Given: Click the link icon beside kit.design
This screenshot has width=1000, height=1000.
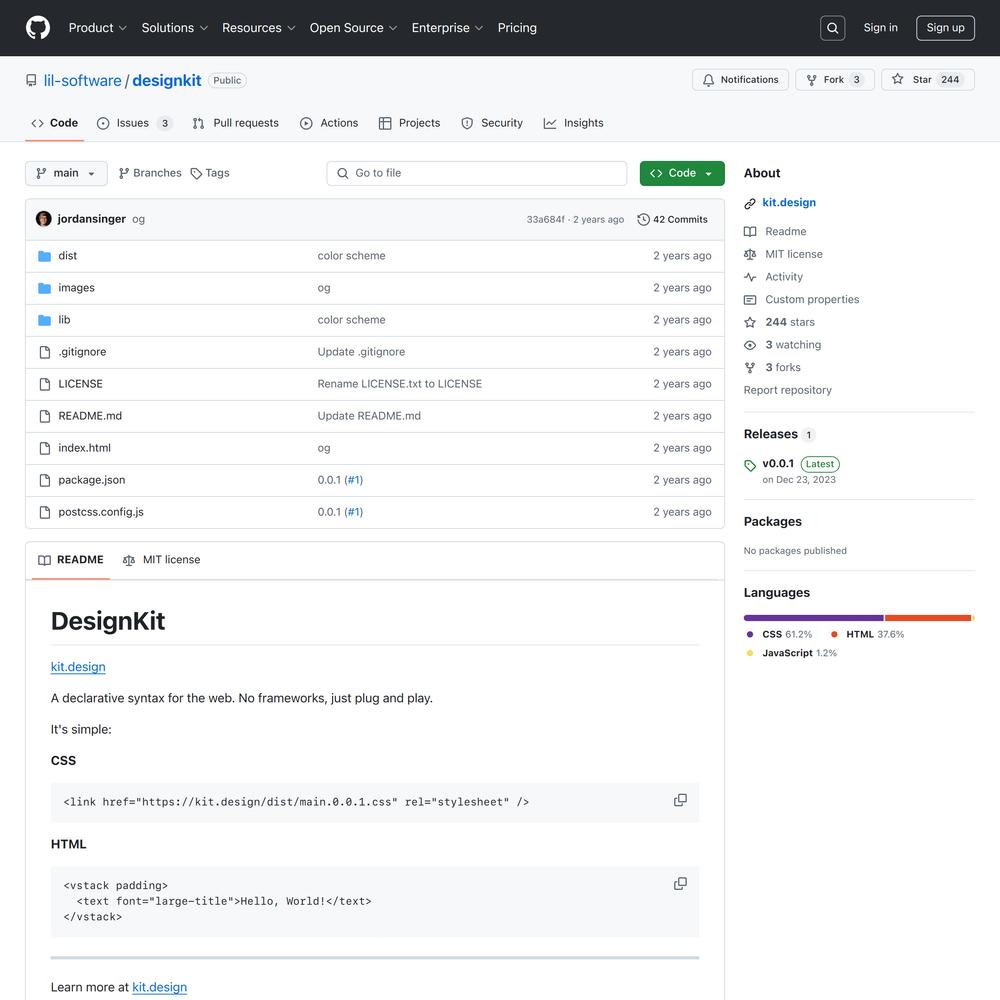Looking at the screenshot, I should (x=750, y=203).
